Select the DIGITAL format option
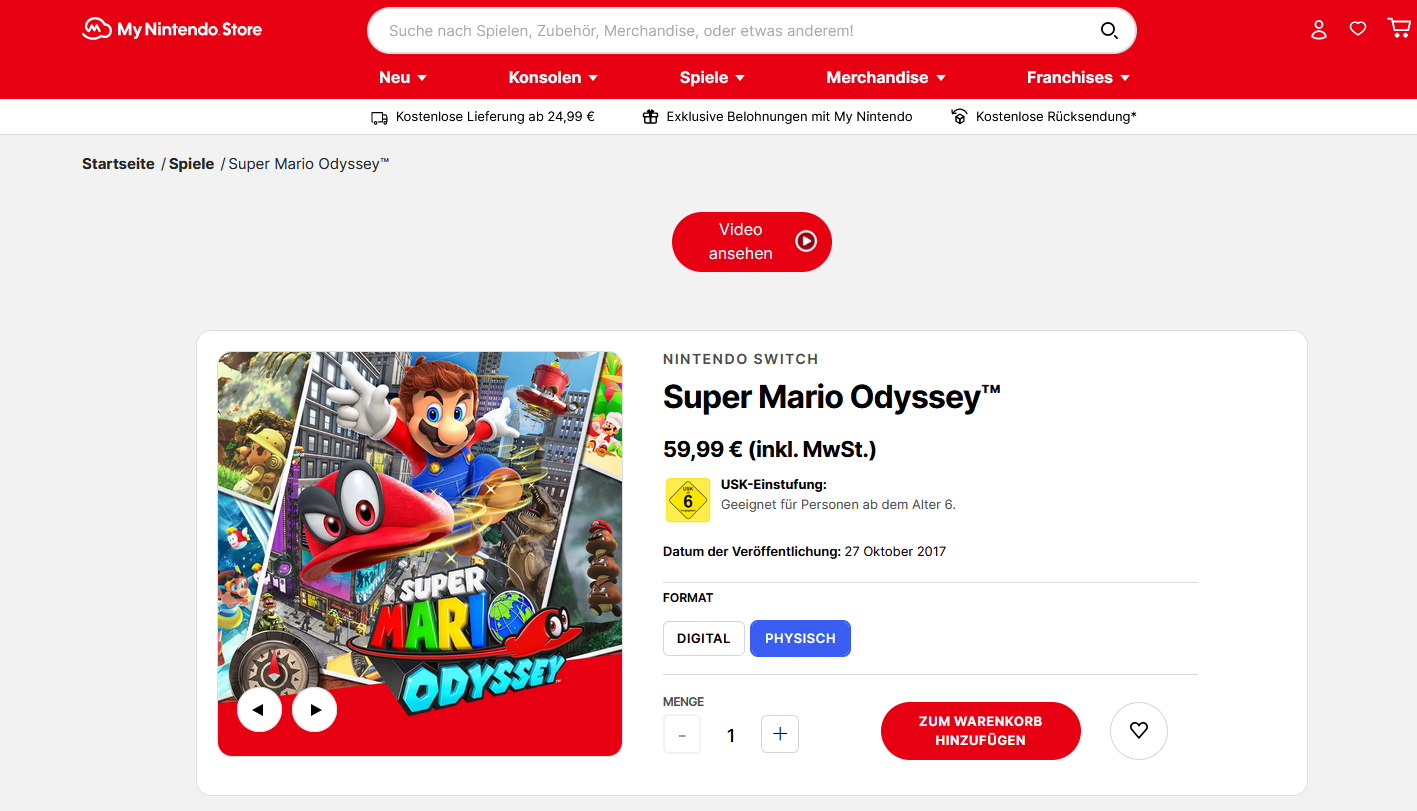 coord(704,638)
